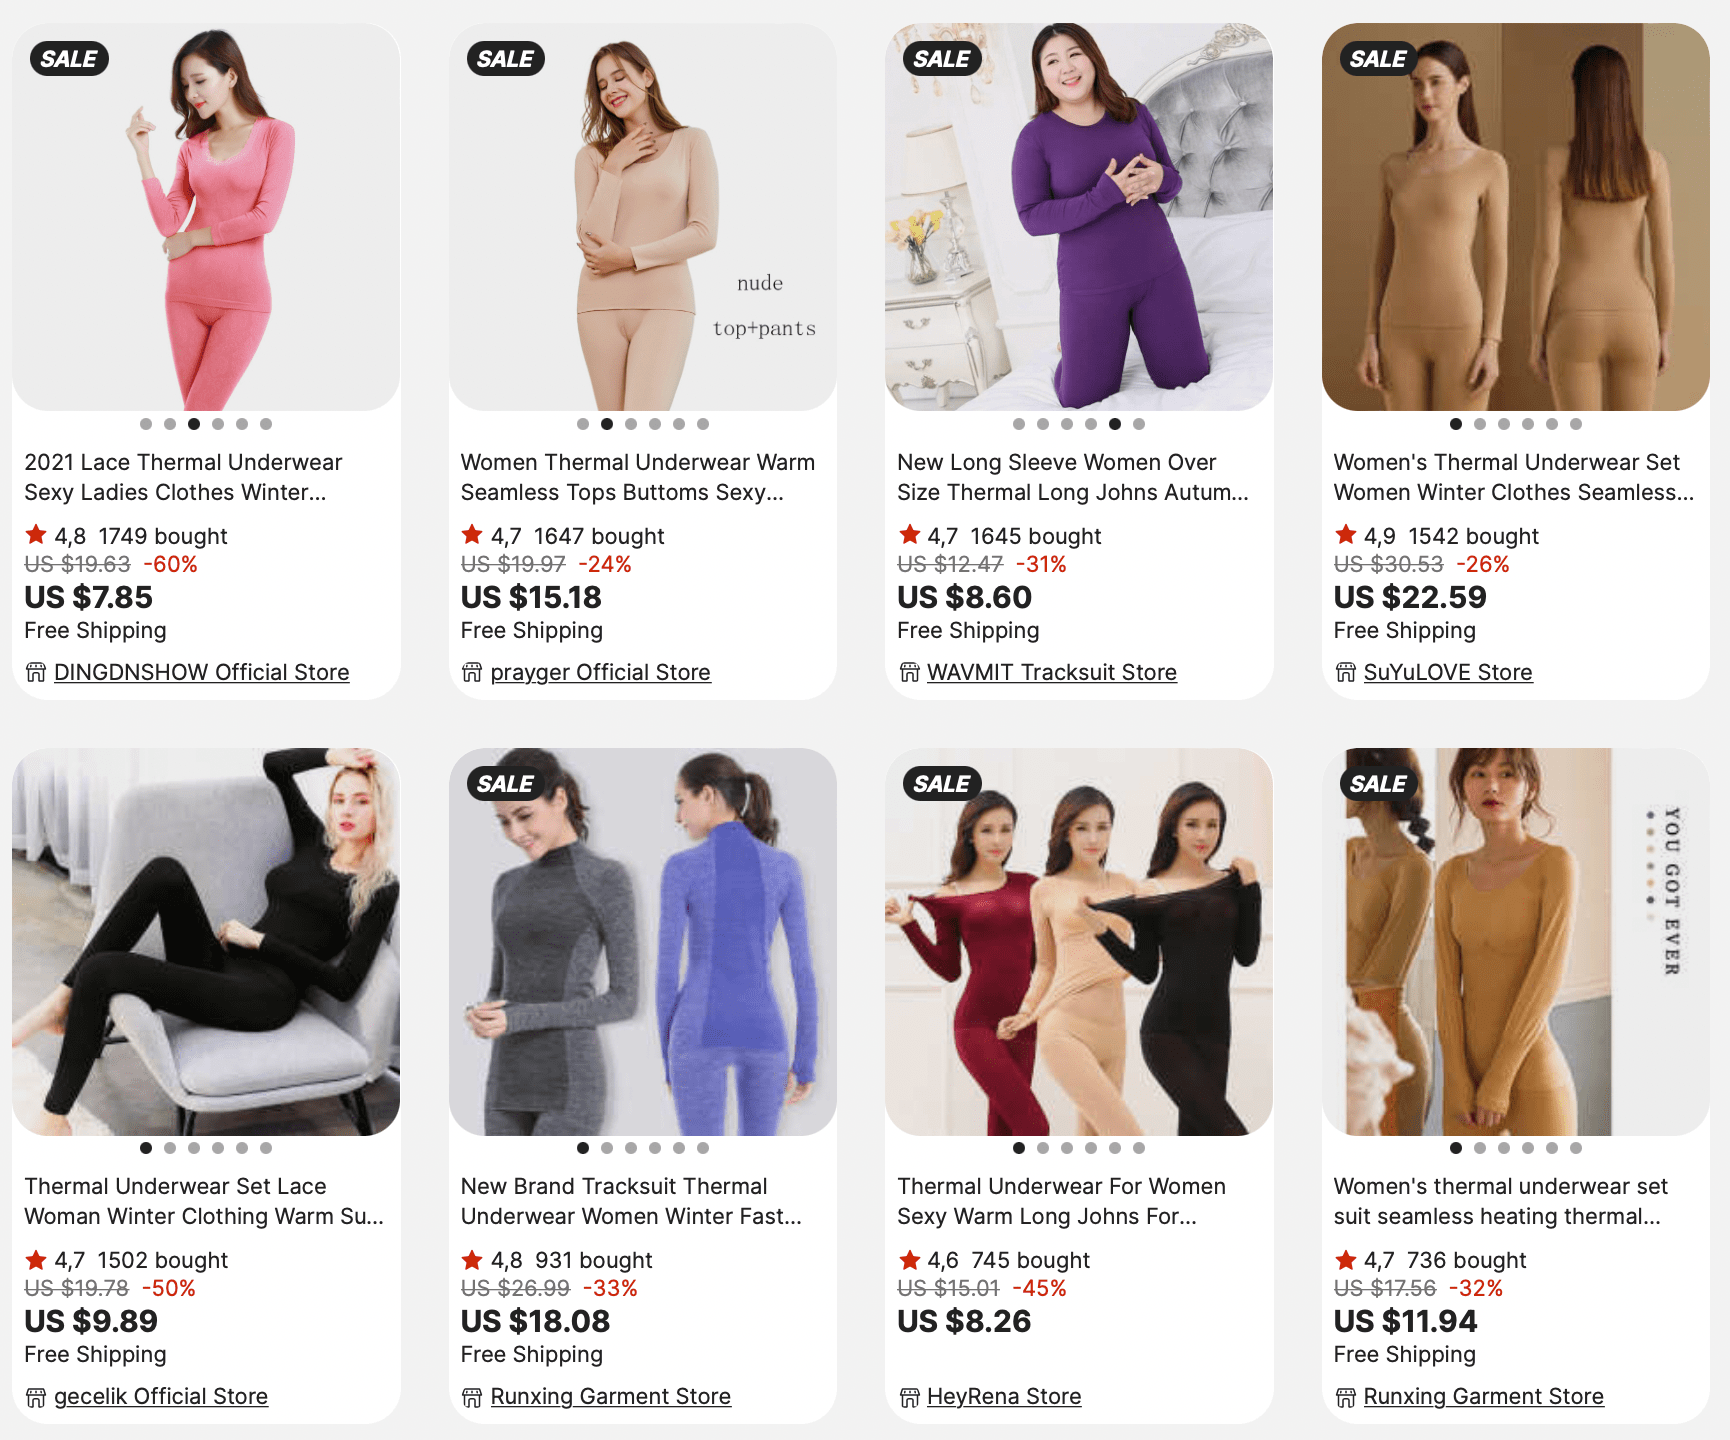Click store icon beside WAVMIT Tracksuit Store

[x=909, y=673]
